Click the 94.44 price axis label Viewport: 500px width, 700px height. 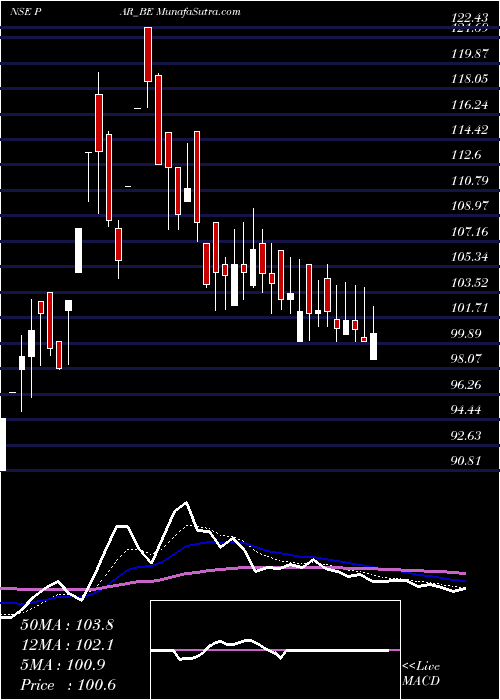pyautogui.click(x=467, y=410)
